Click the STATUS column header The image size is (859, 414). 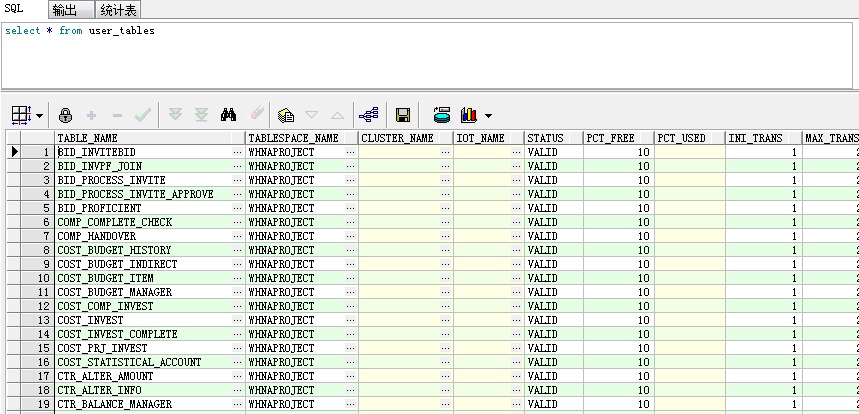[x=553, y=138]
